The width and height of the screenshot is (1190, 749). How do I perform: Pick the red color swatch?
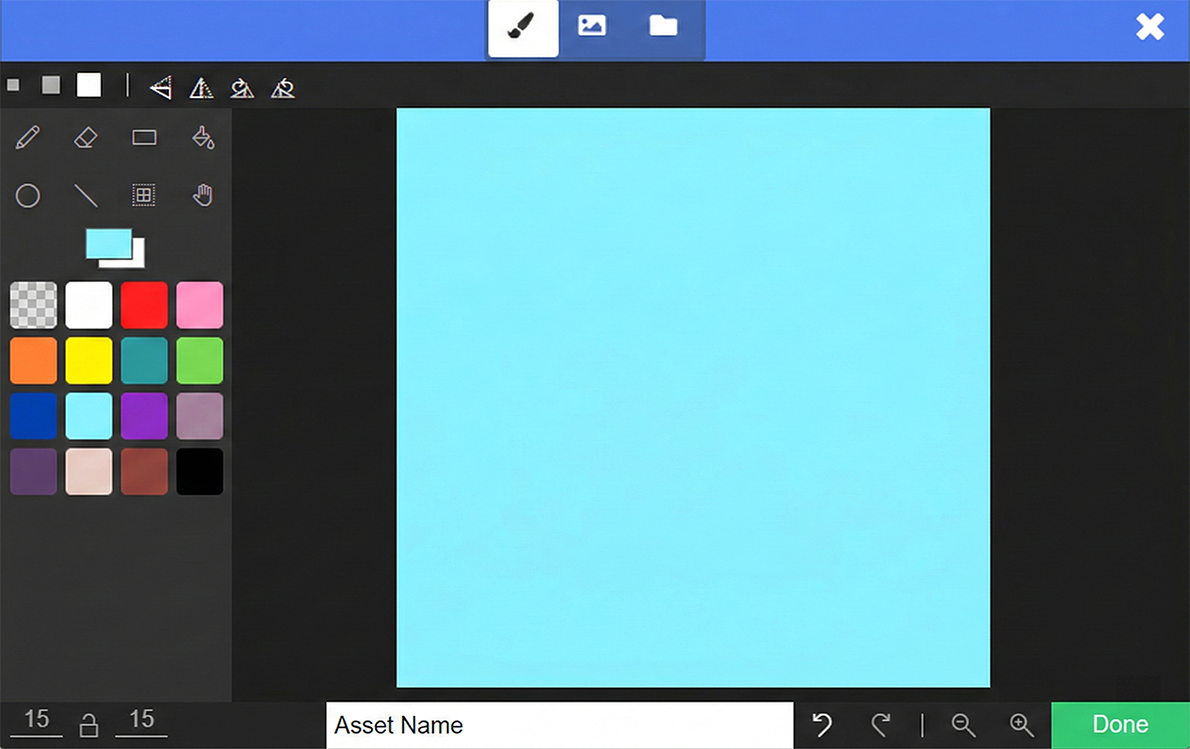coord(144,305)
